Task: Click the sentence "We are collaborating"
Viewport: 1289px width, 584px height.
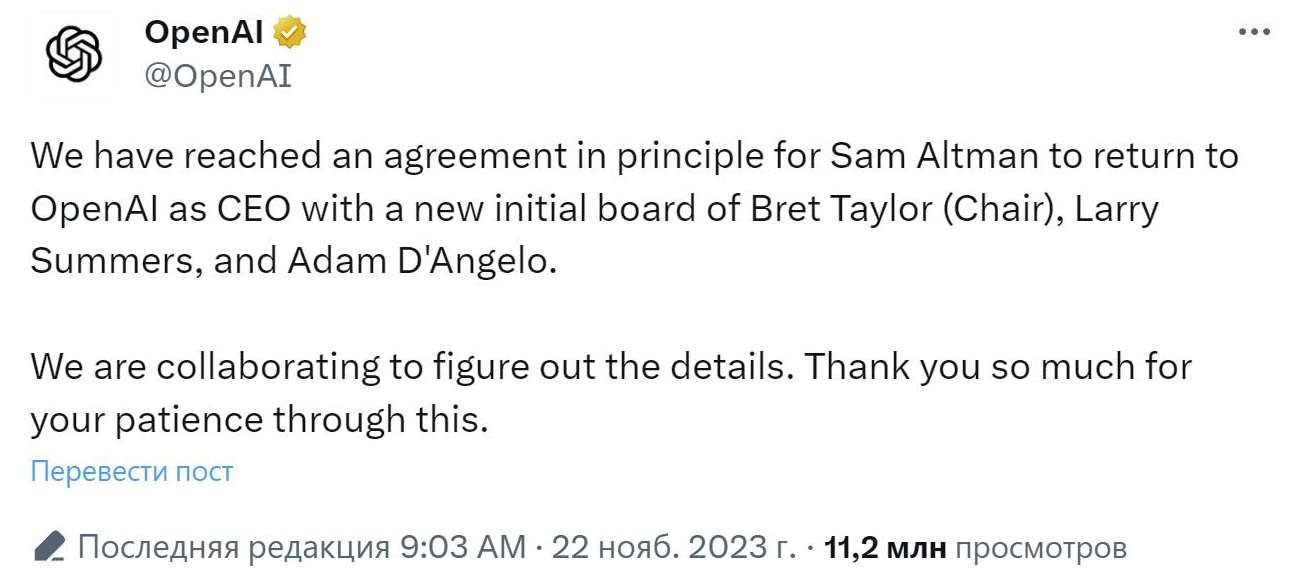Action: (x=207, y=367)
